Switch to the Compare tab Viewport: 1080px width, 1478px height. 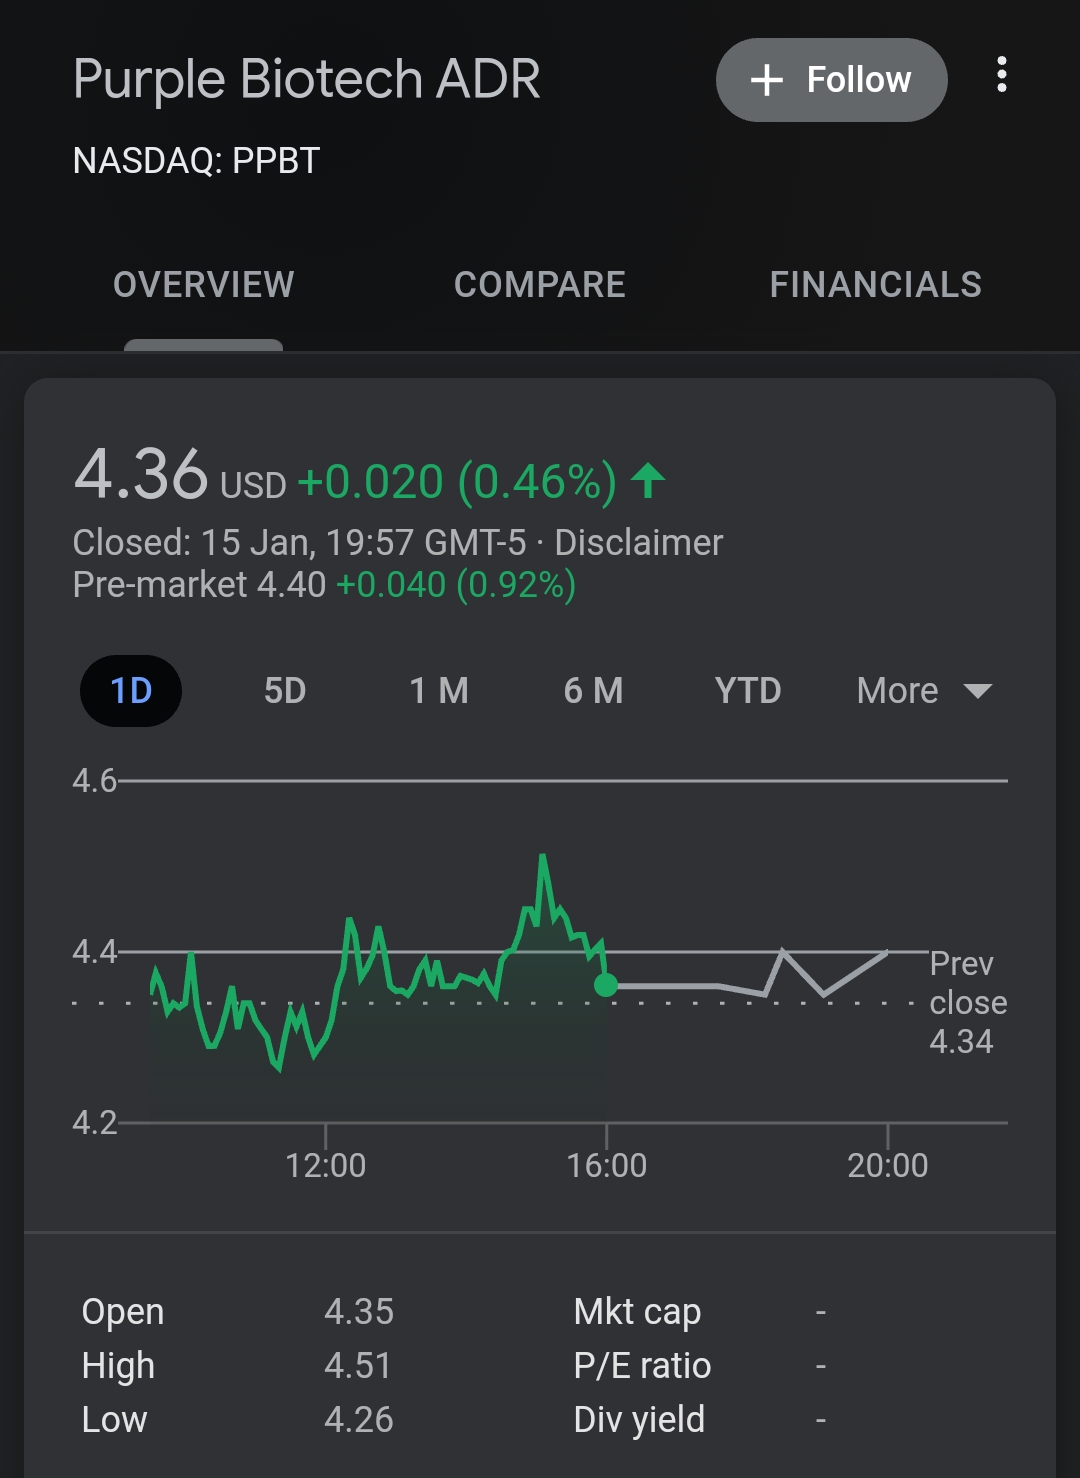[x=540, y=285]
